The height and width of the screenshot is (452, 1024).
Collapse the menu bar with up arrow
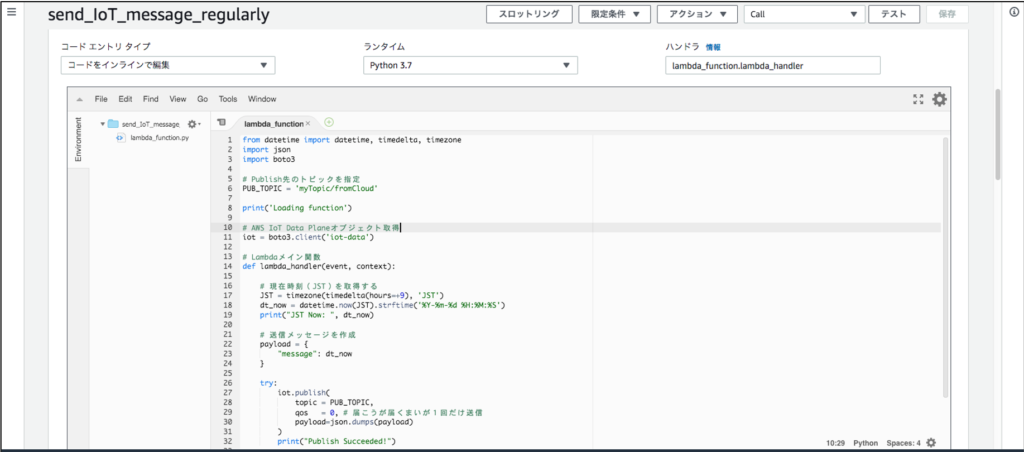pos(79,100)
